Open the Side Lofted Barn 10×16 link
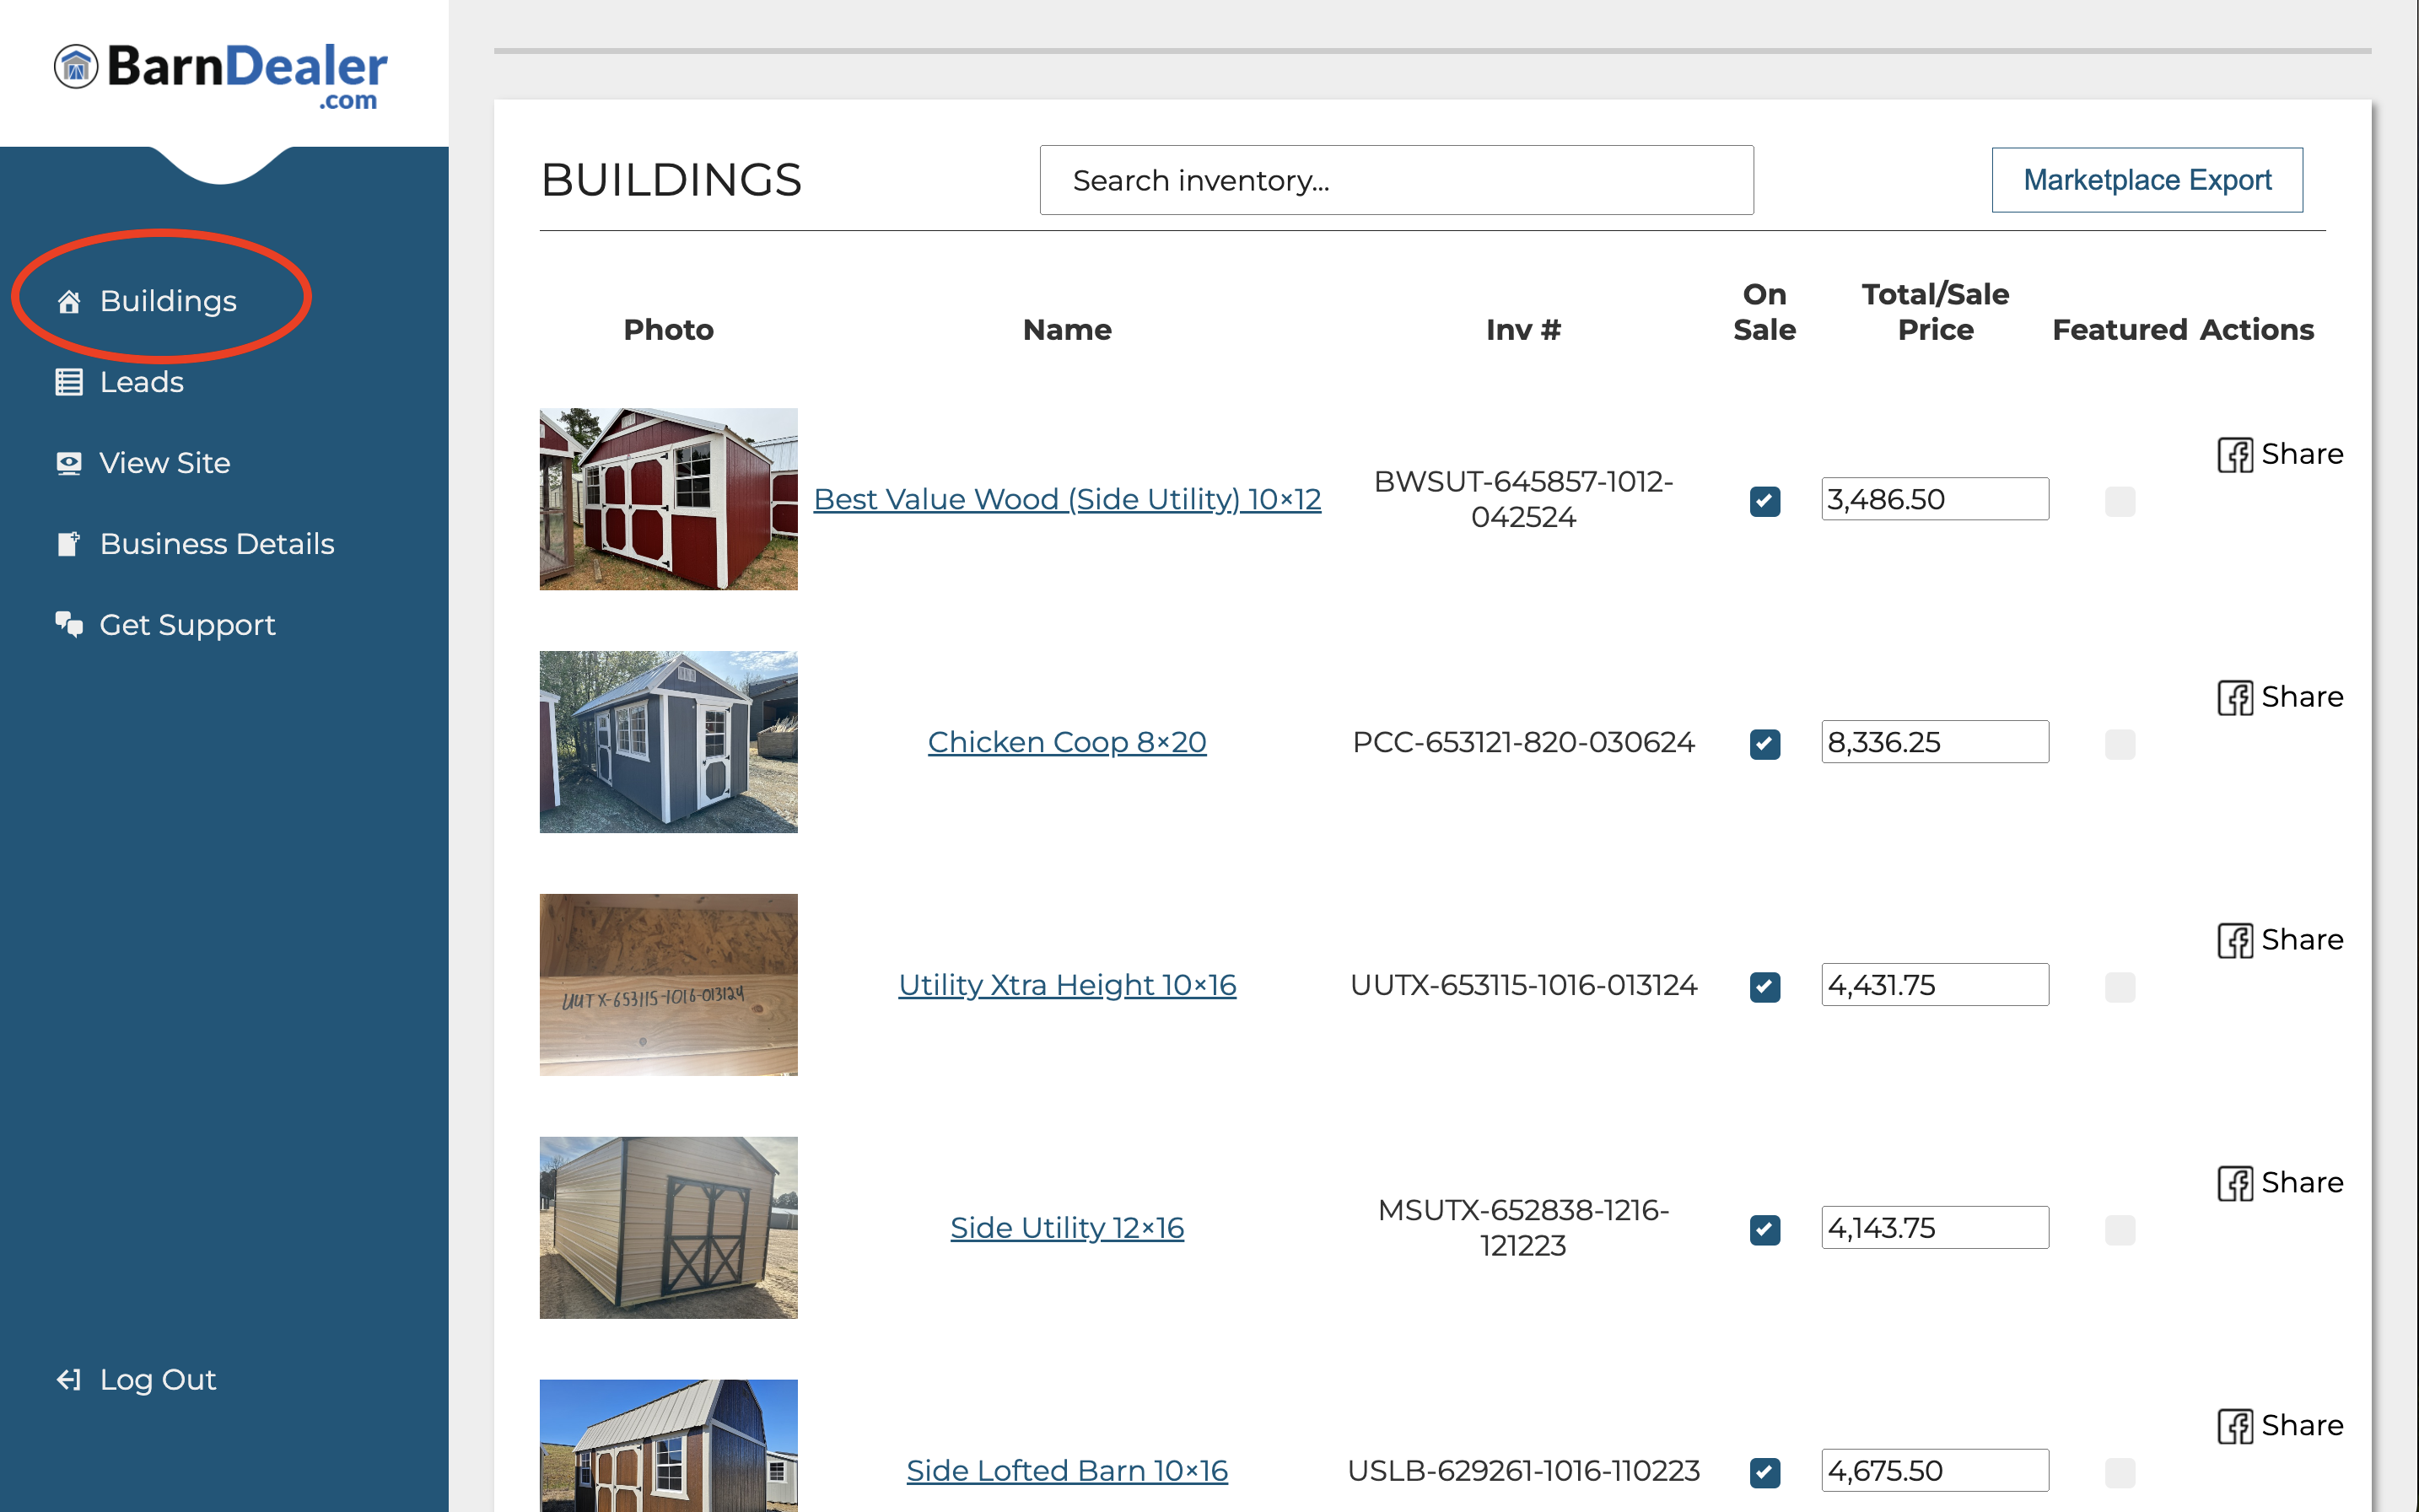This screenshot has height=1512, width=2419. (x=1066, y=1470)
